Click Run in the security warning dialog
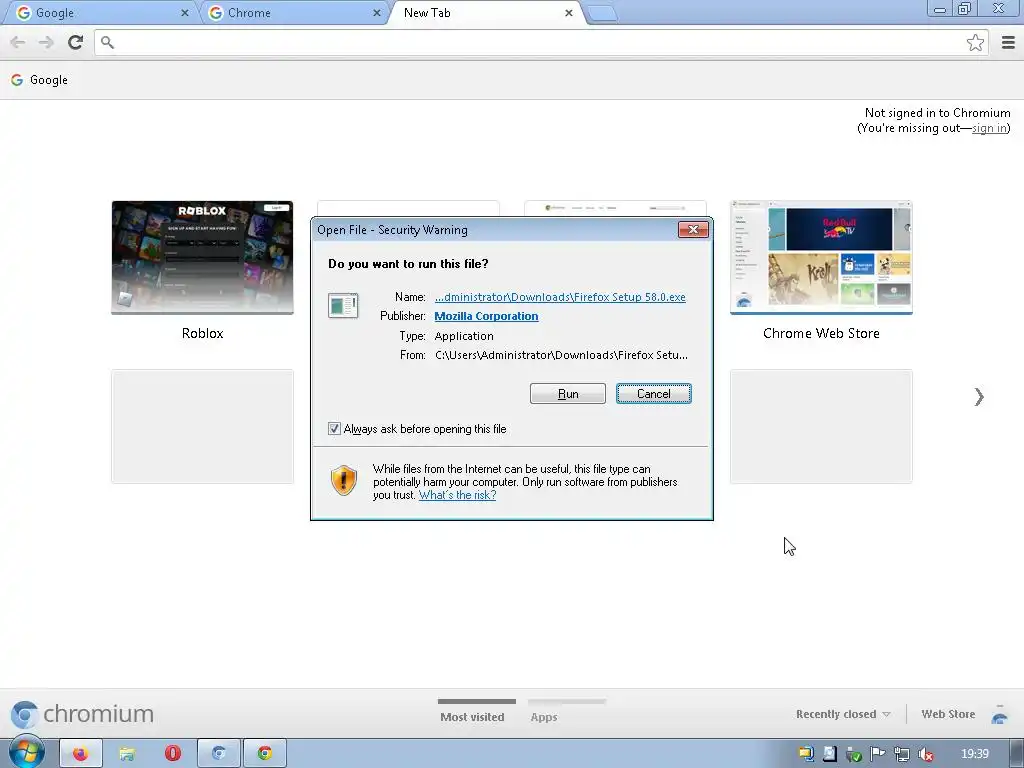Viewport: 1024px width, 768px height. click(568, 394)
